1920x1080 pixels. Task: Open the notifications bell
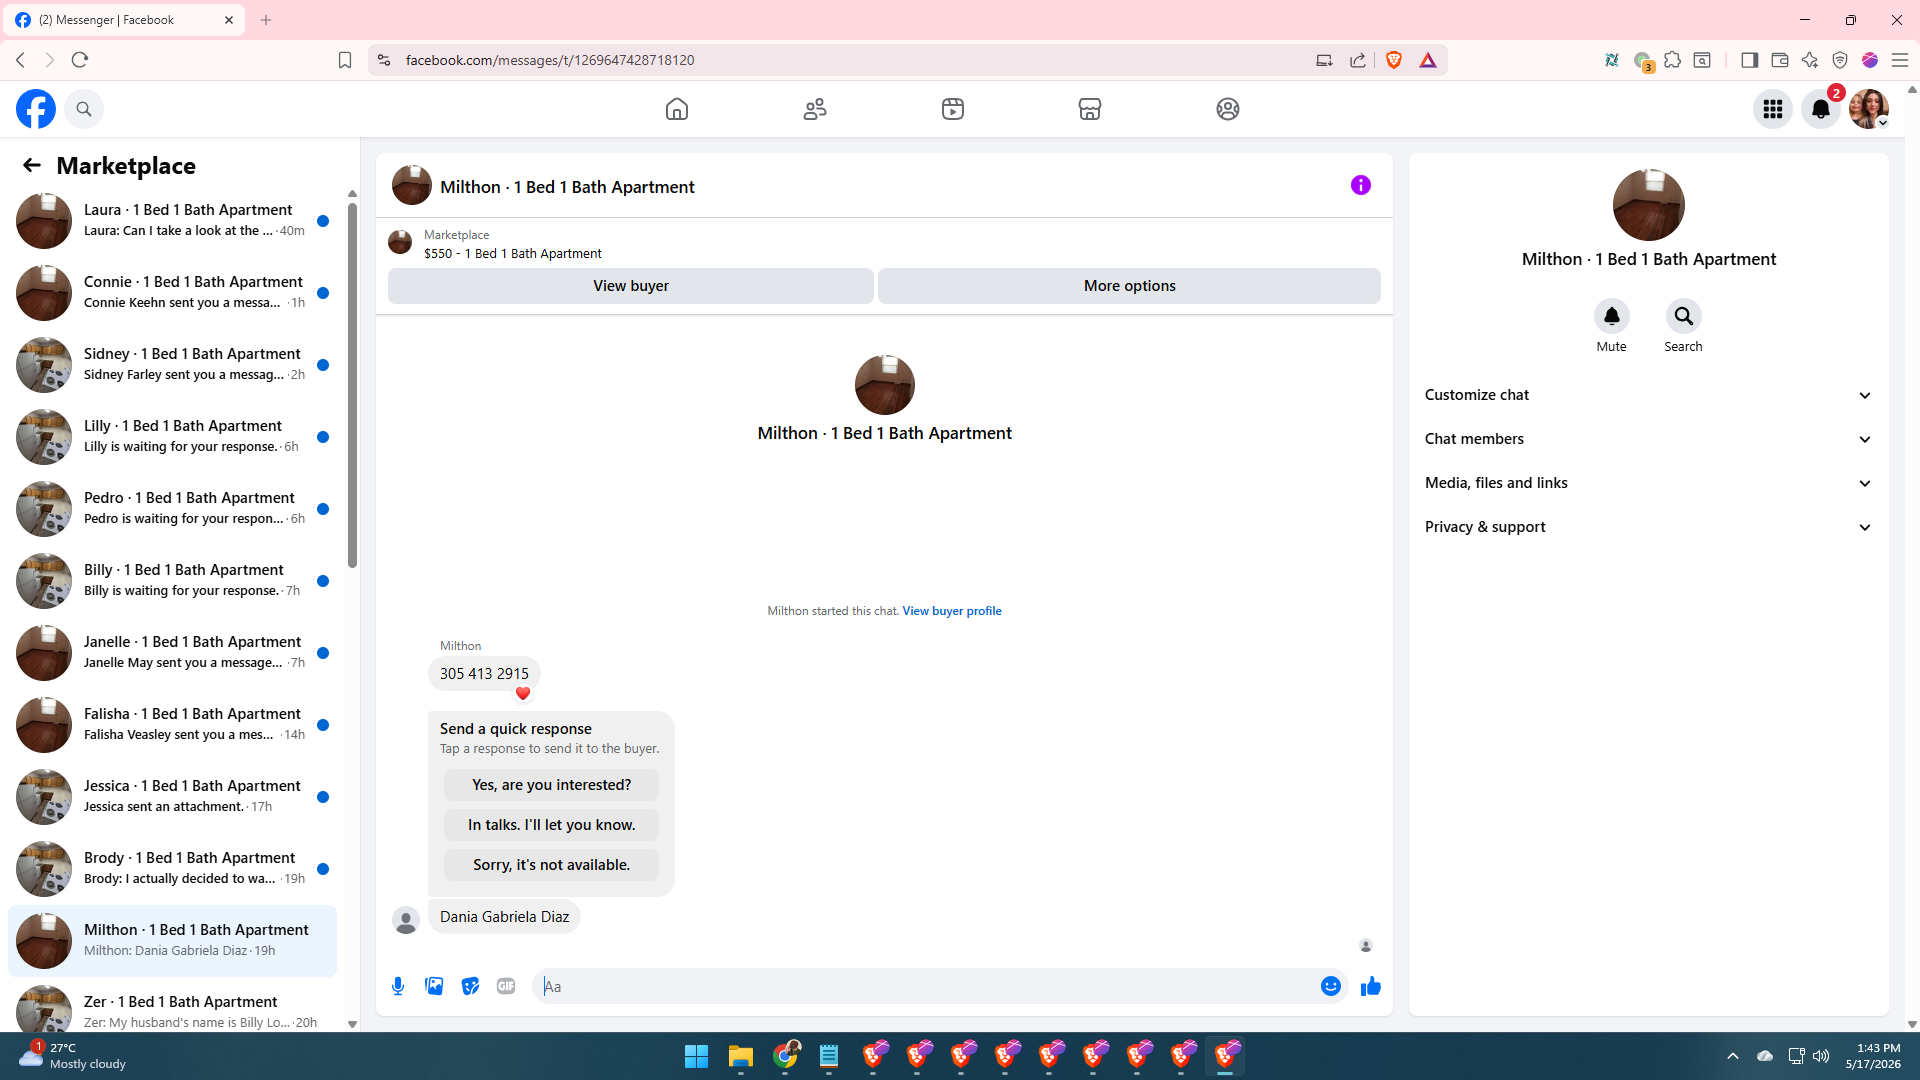[1821, 109]
